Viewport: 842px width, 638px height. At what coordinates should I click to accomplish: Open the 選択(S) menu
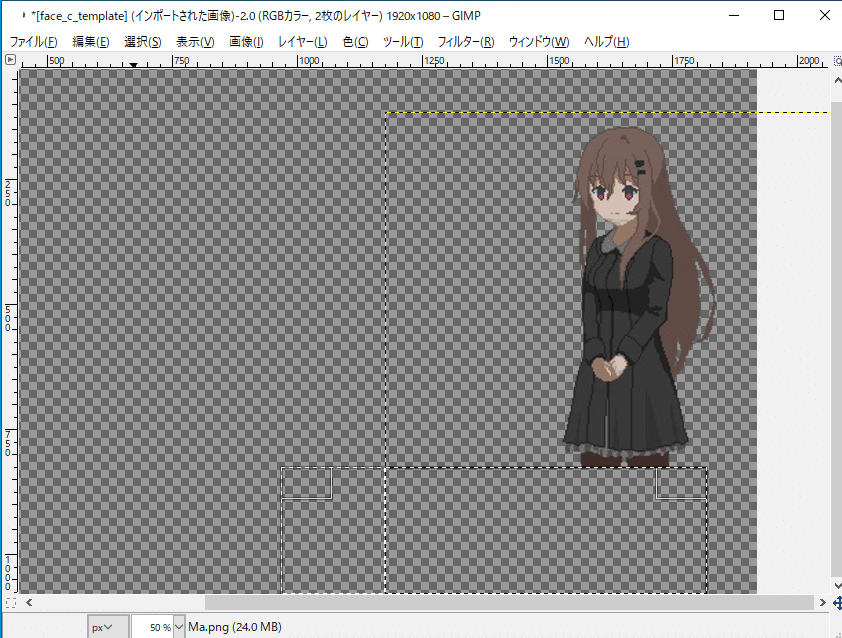tap(143, 41)
